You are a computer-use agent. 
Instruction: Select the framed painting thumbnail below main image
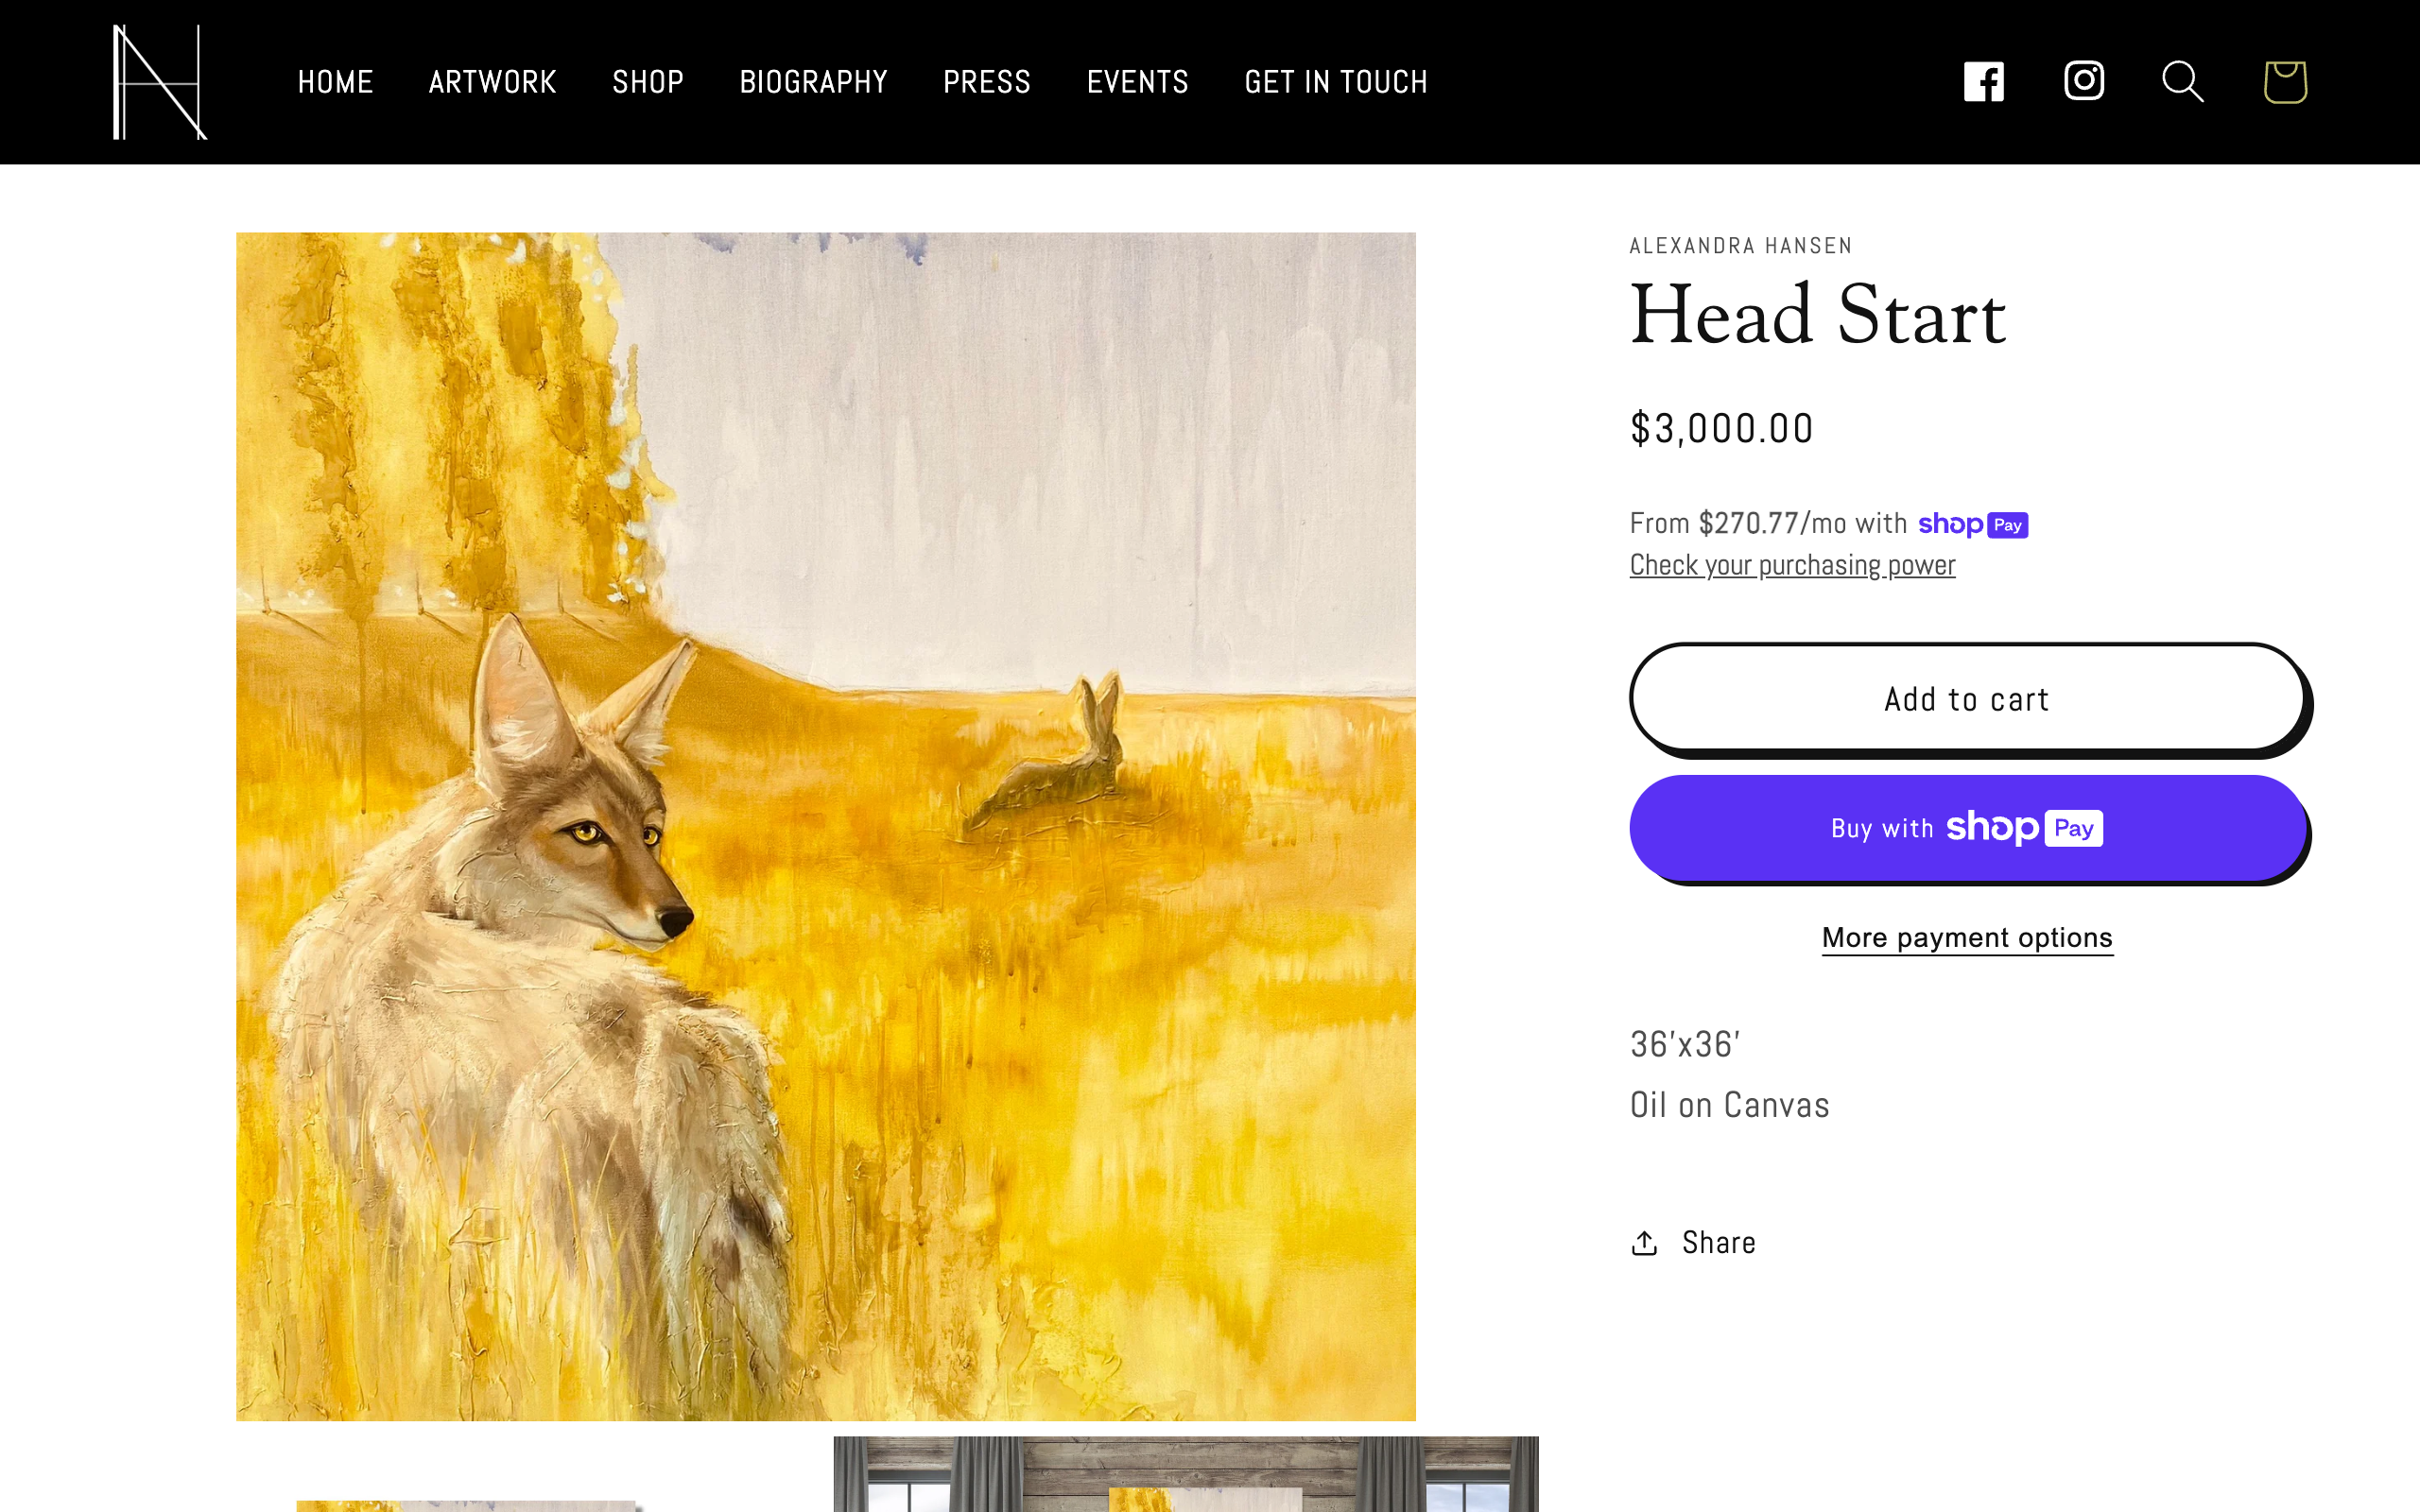pyautogui.click(x=1185, y=1480)
